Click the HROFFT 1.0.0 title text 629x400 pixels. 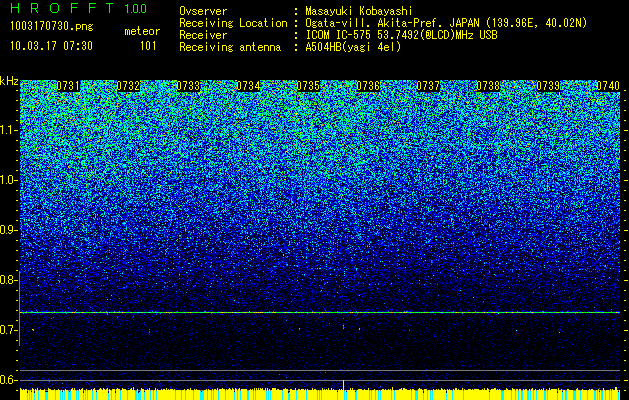[x=78, y=8]
